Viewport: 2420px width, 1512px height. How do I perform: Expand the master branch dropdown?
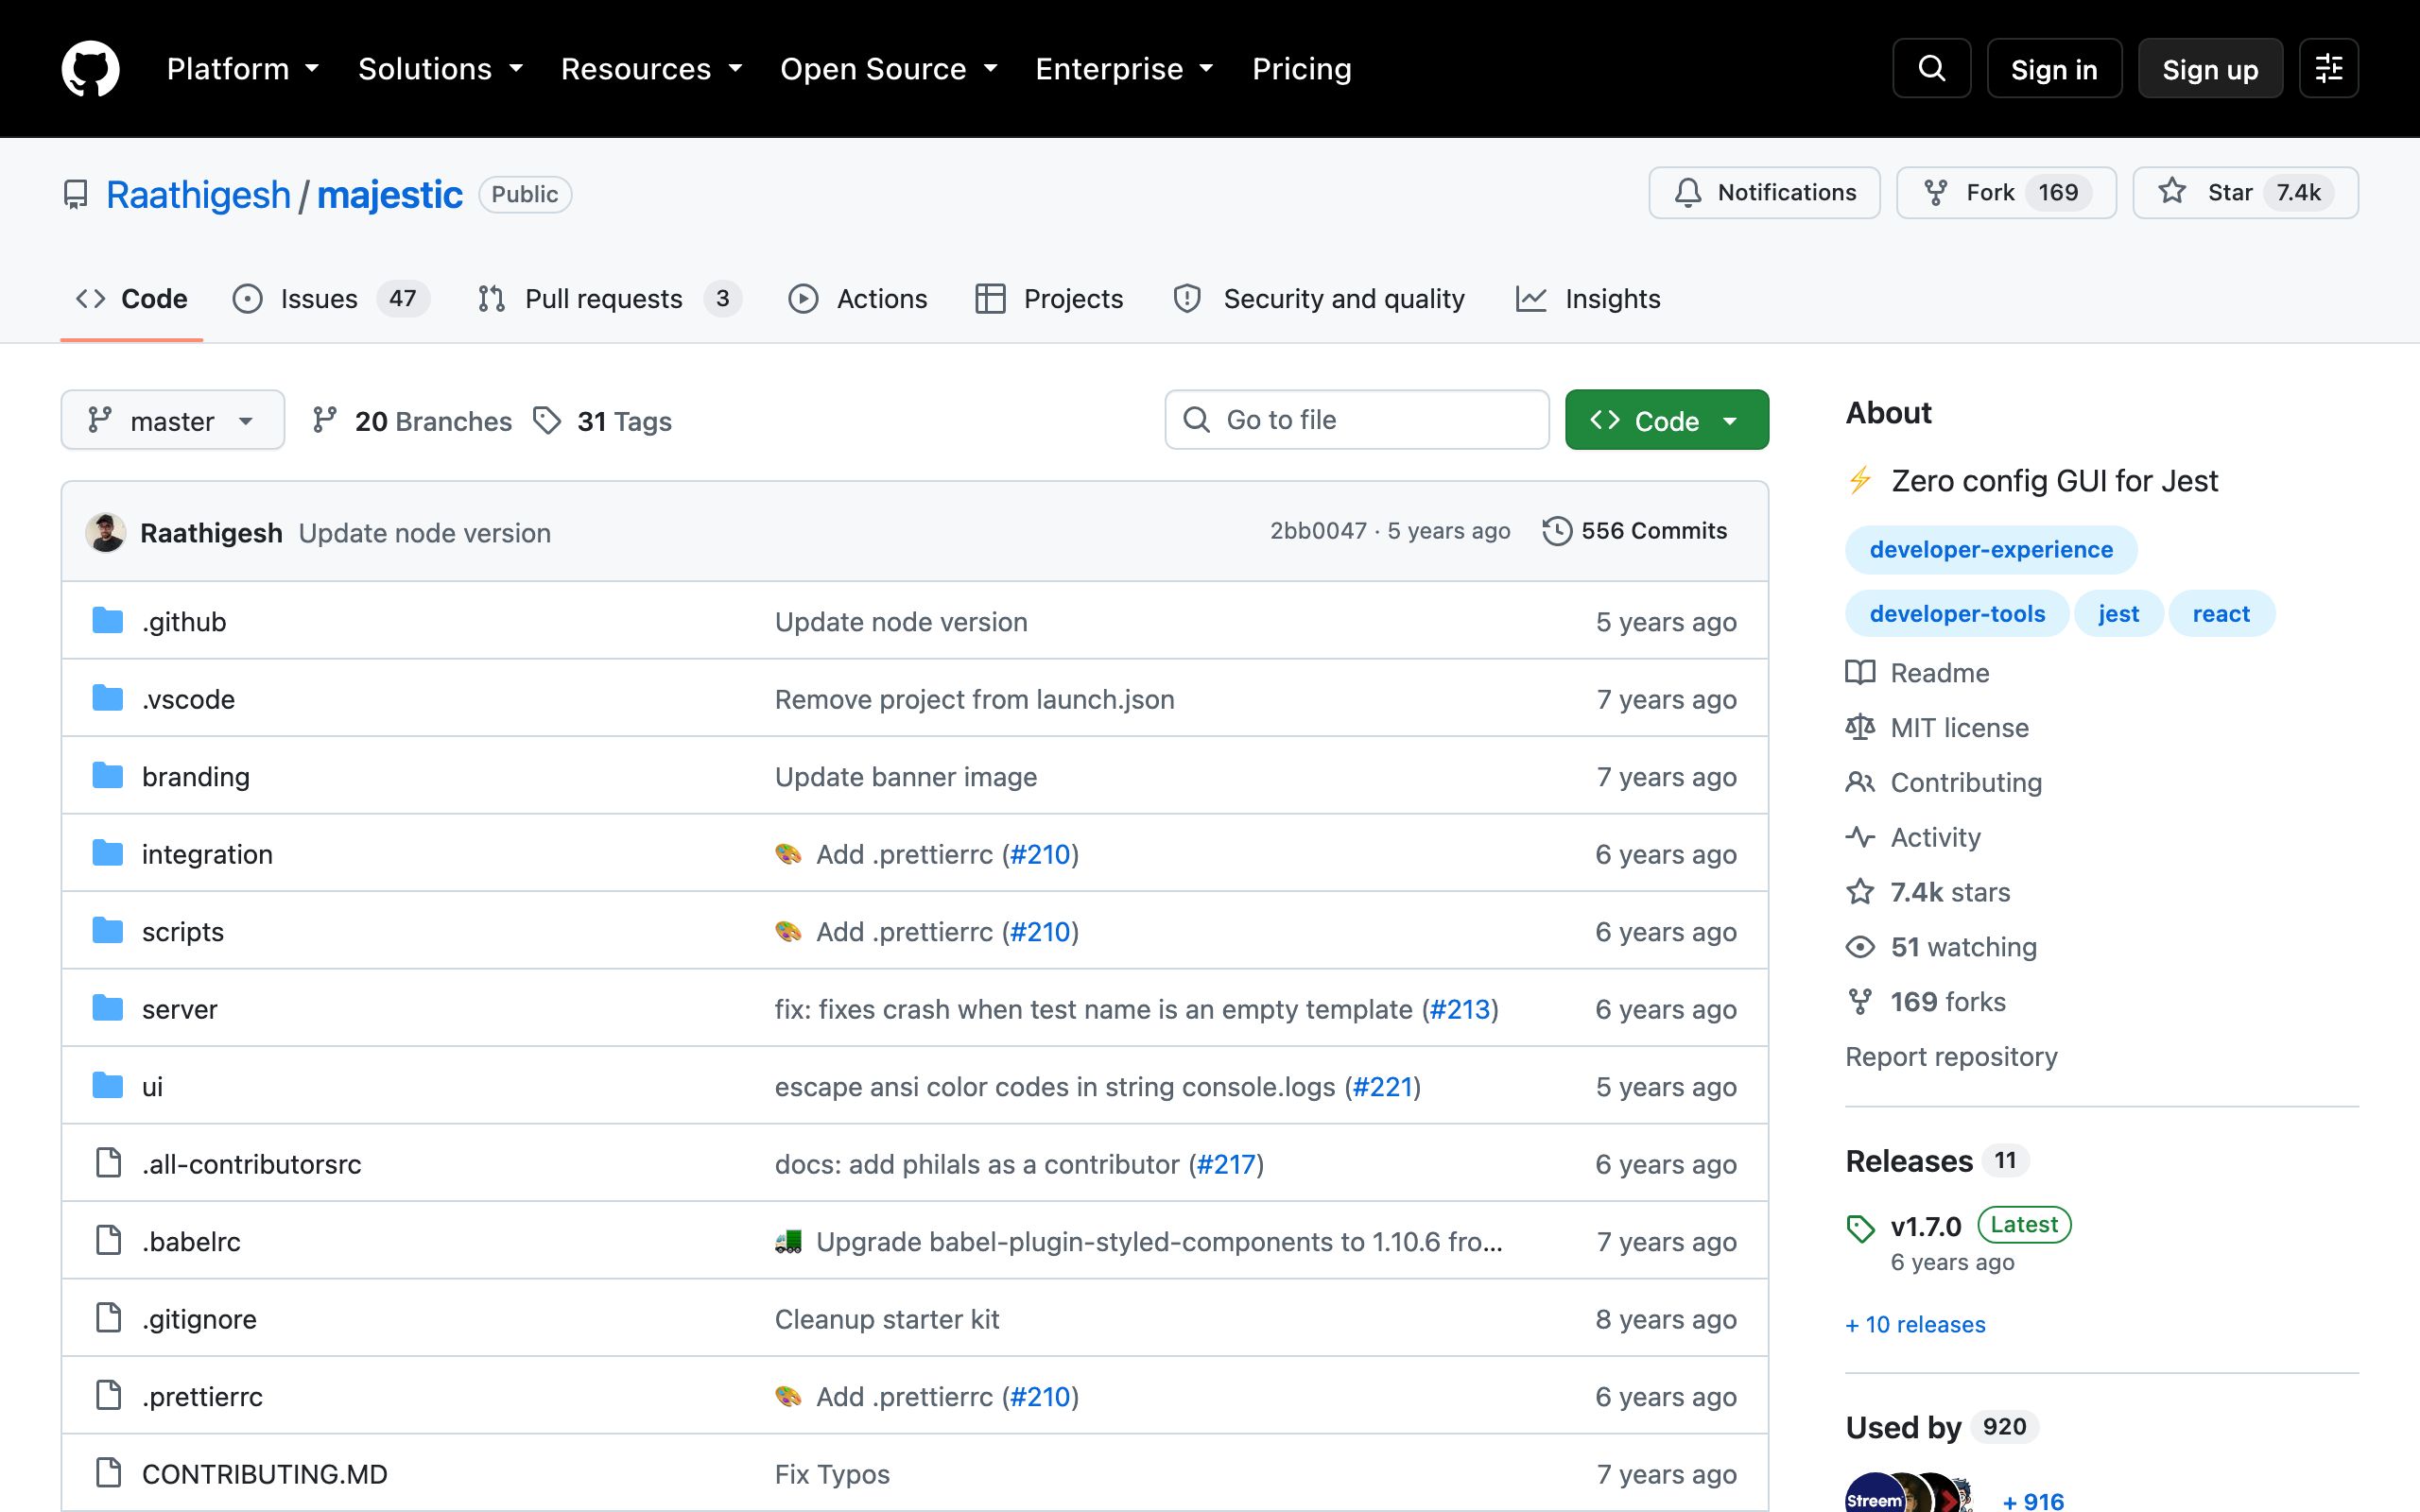tap(173, 420)
